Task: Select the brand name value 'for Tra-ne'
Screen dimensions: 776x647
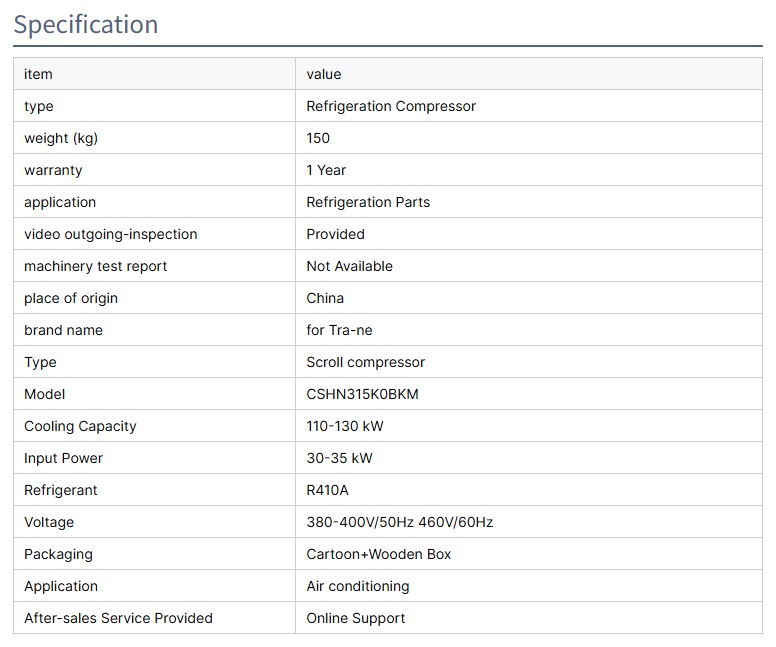Action: [339, 330]
